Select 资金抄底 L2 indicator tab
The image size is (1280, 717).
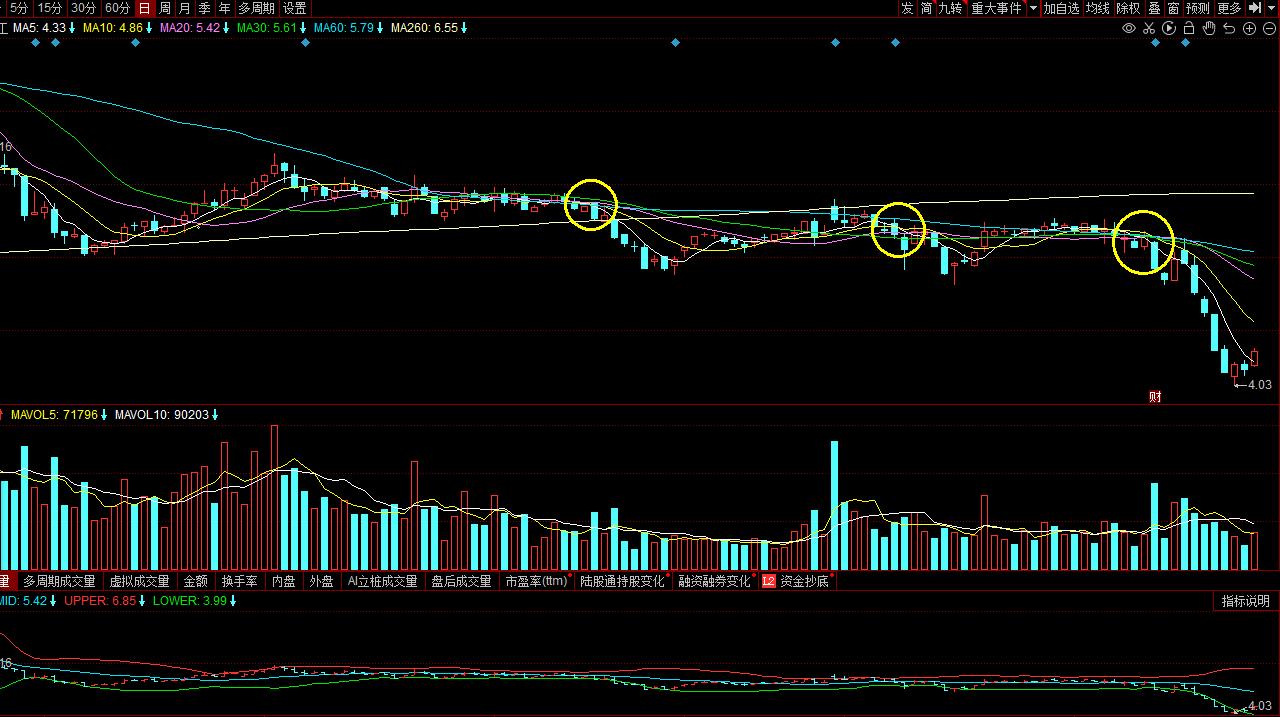point(797,581)
